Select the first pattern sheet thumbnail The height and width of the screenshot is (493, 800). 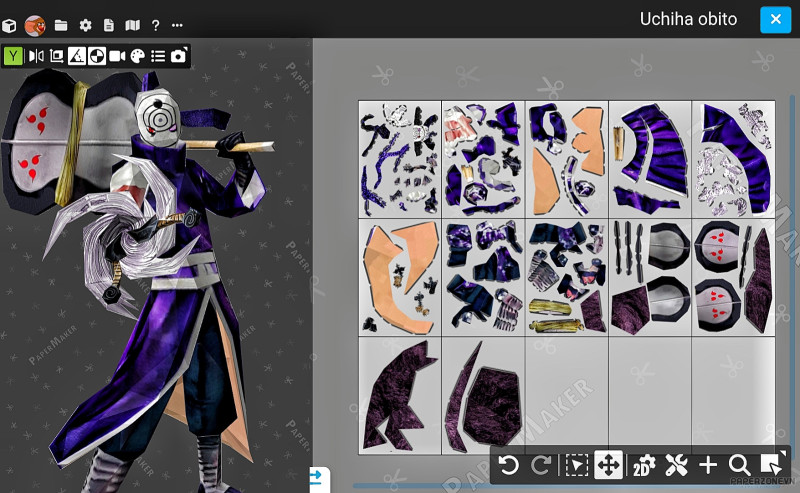point(400,159)
